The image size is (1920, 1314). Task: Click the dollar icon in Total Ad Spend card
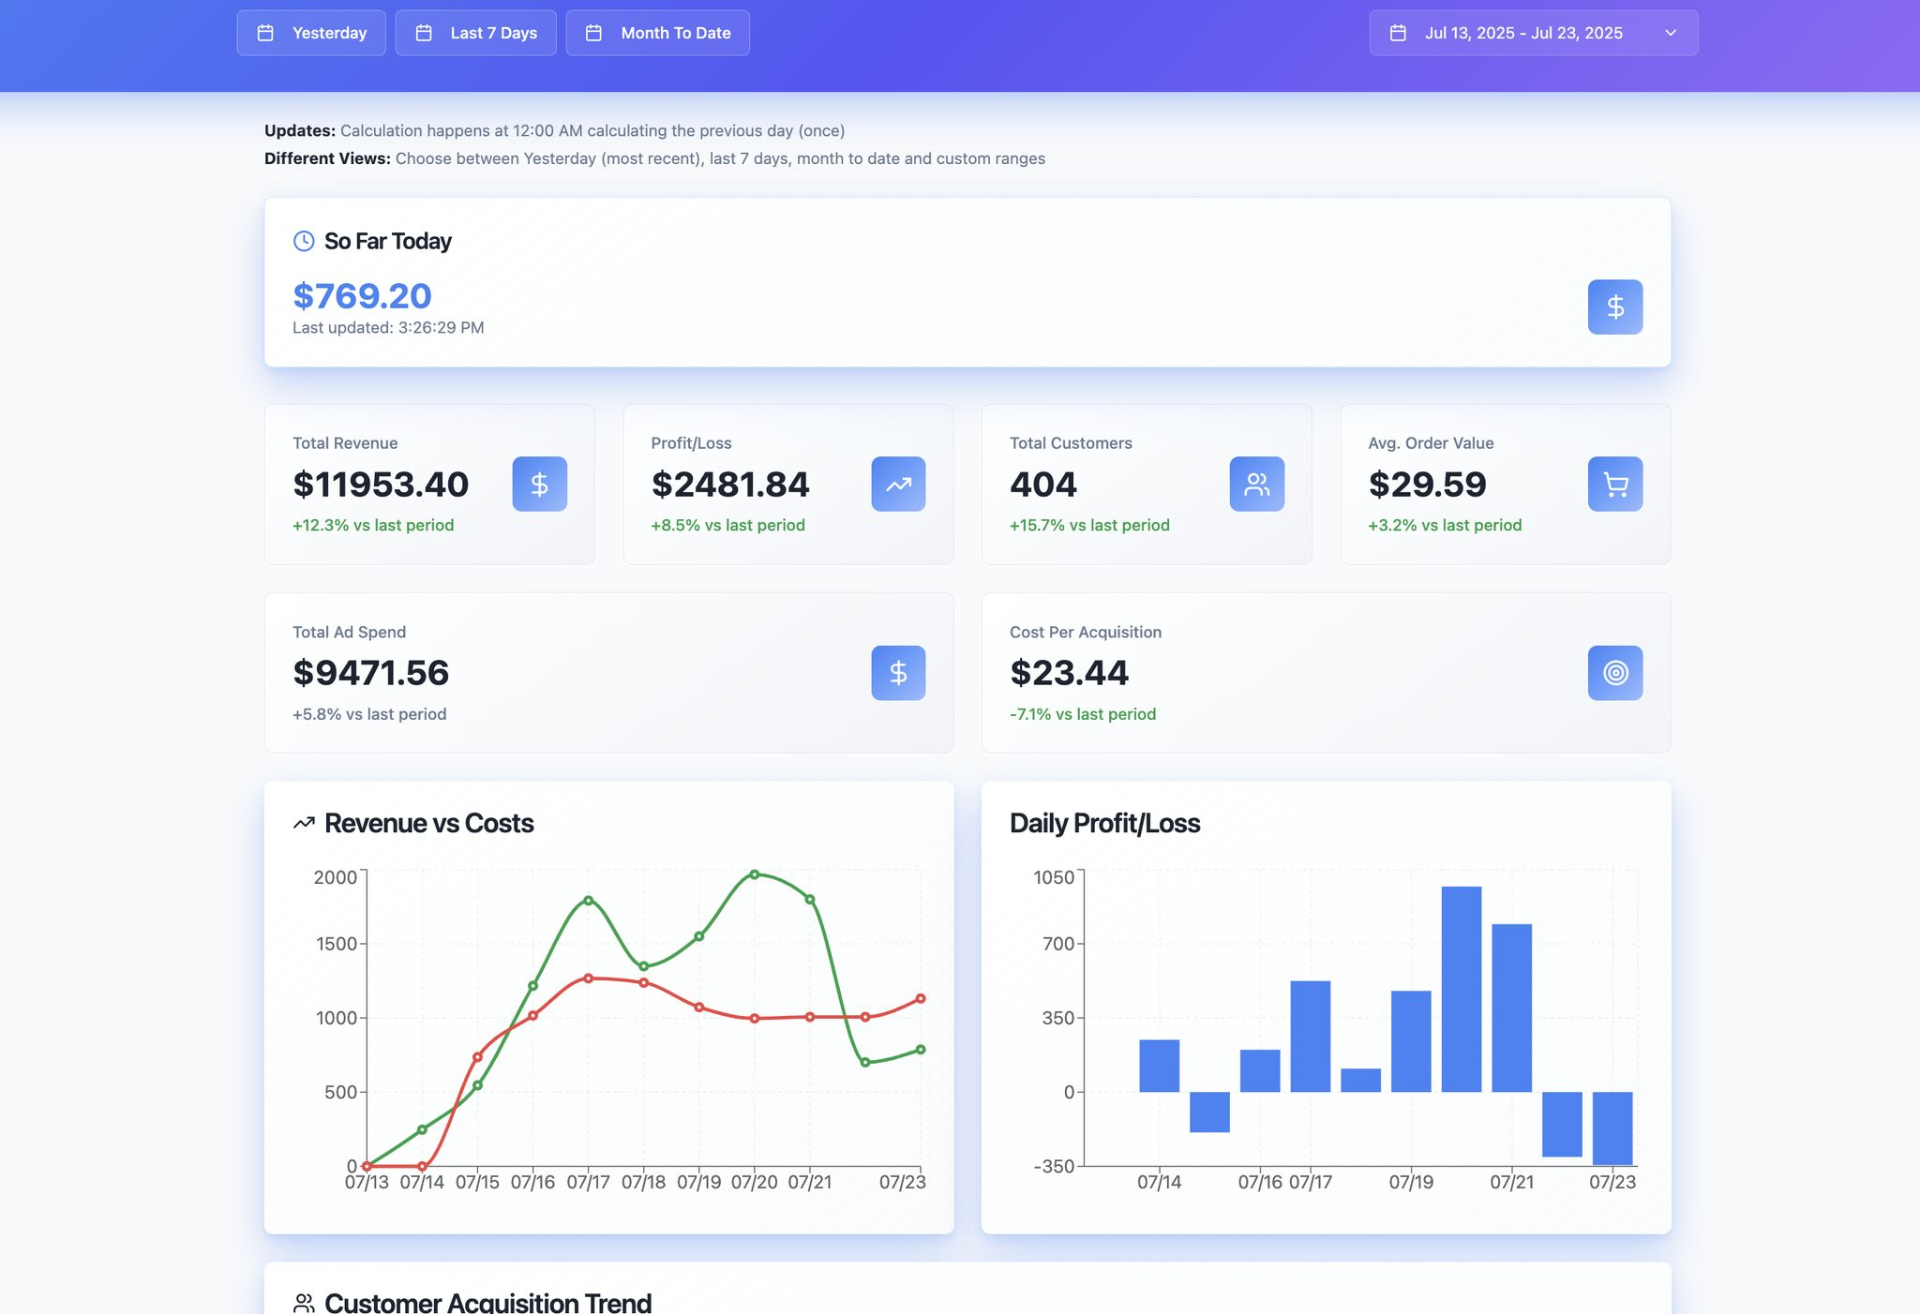point(898,673)
